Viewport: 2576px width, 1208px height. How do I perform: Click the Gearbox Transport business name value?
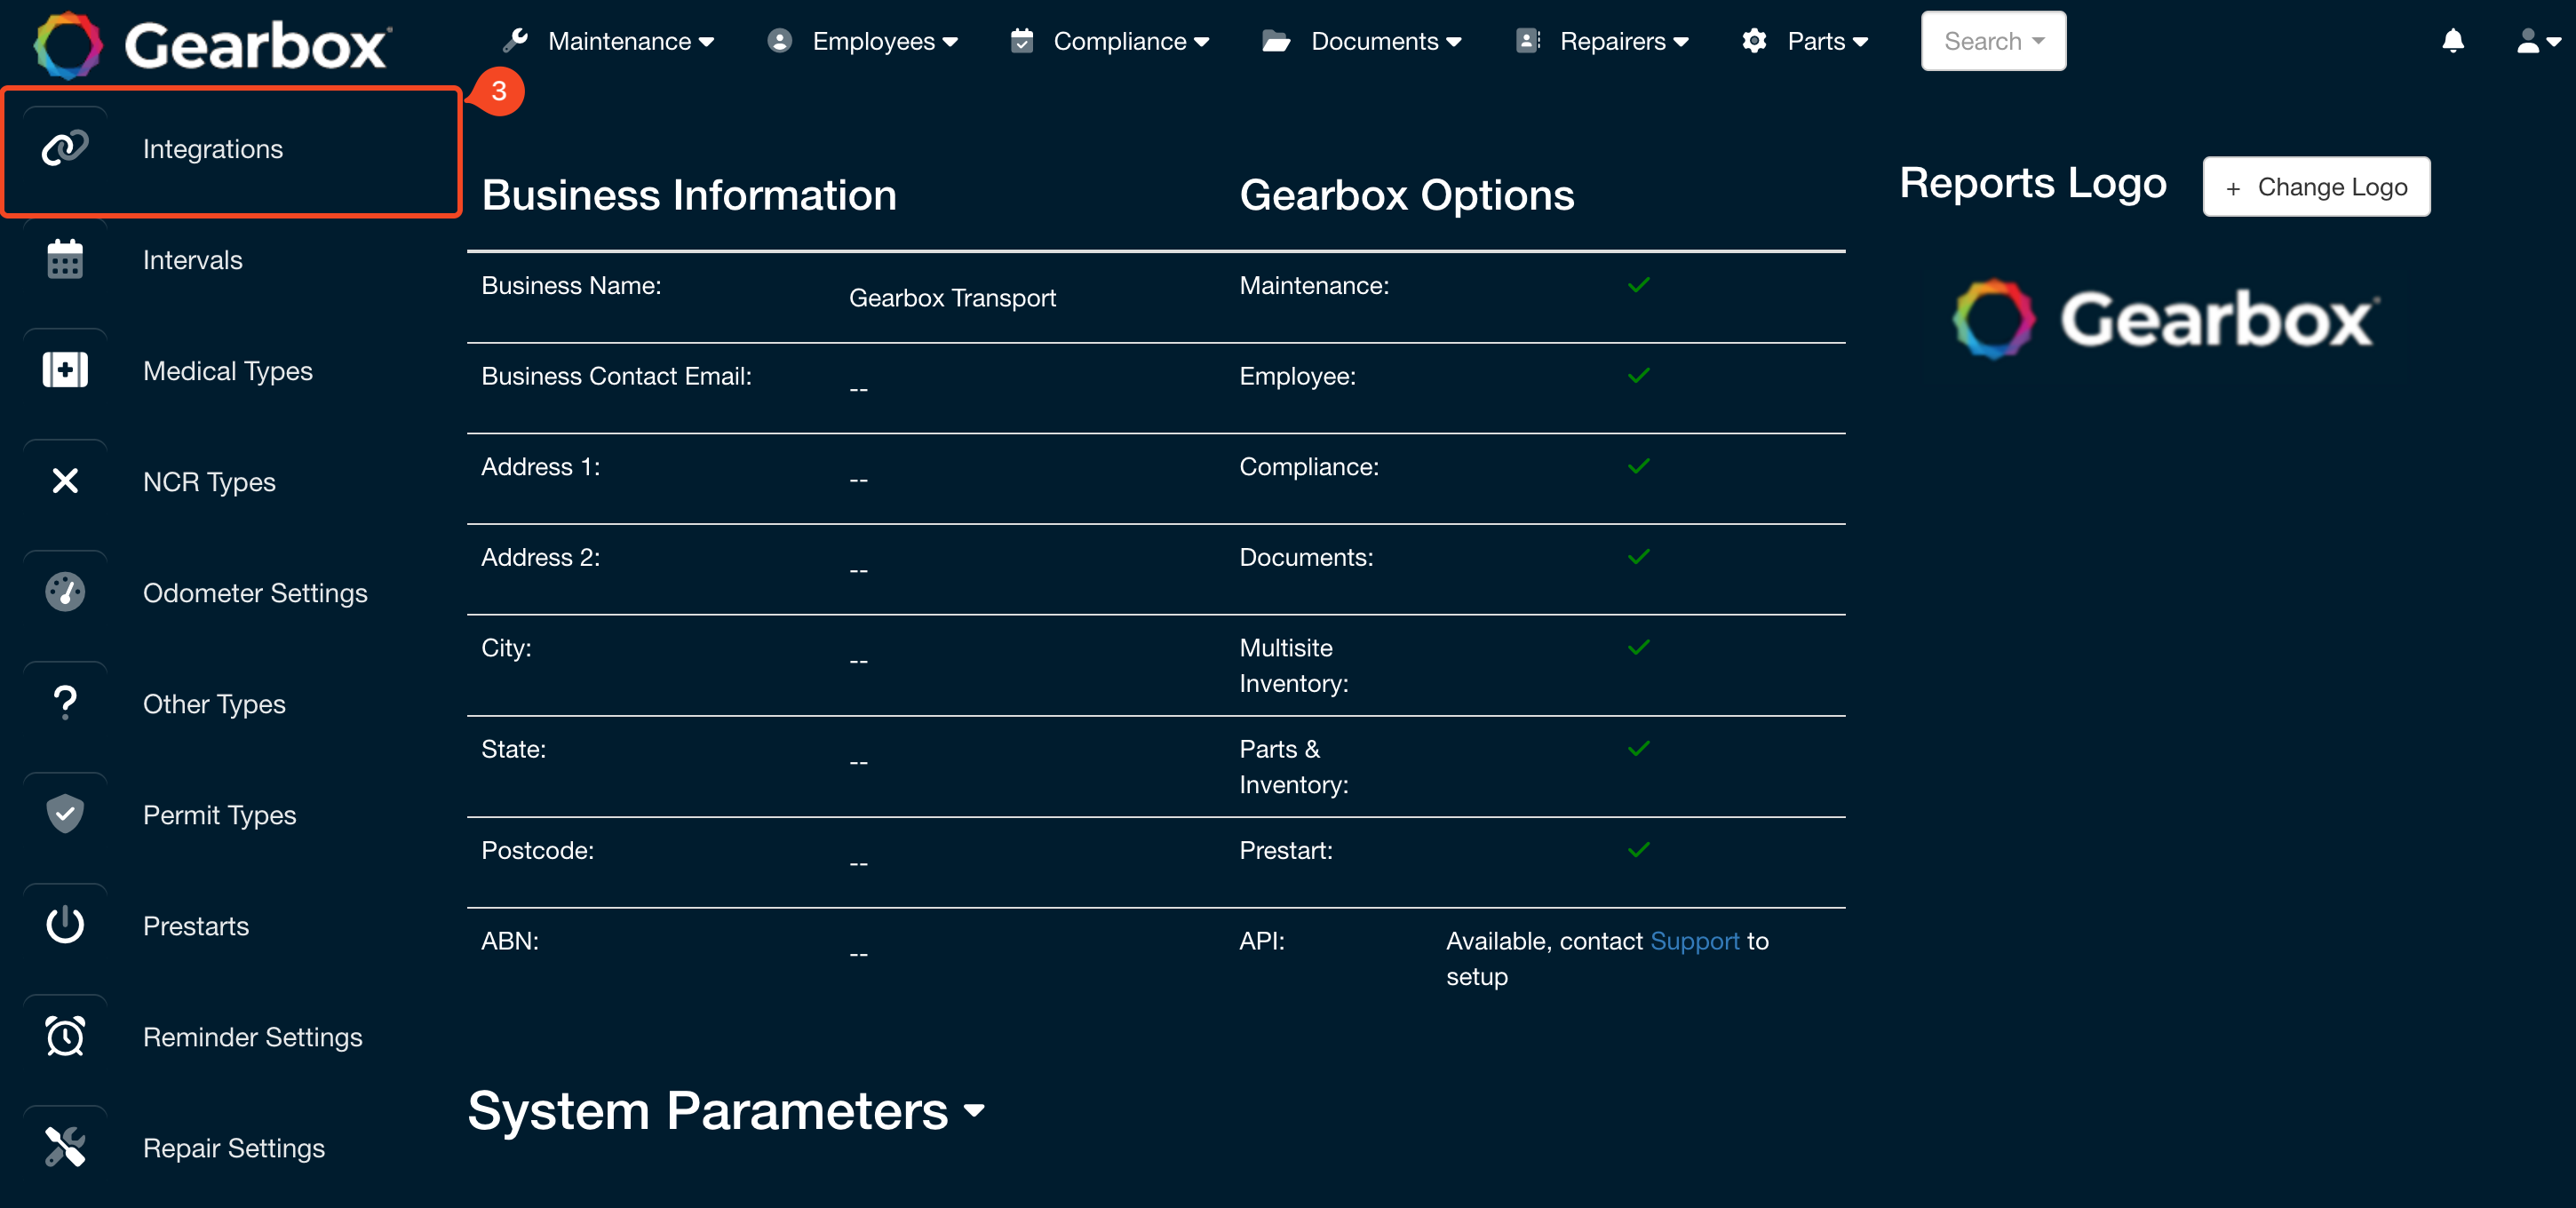click(952, 297)
